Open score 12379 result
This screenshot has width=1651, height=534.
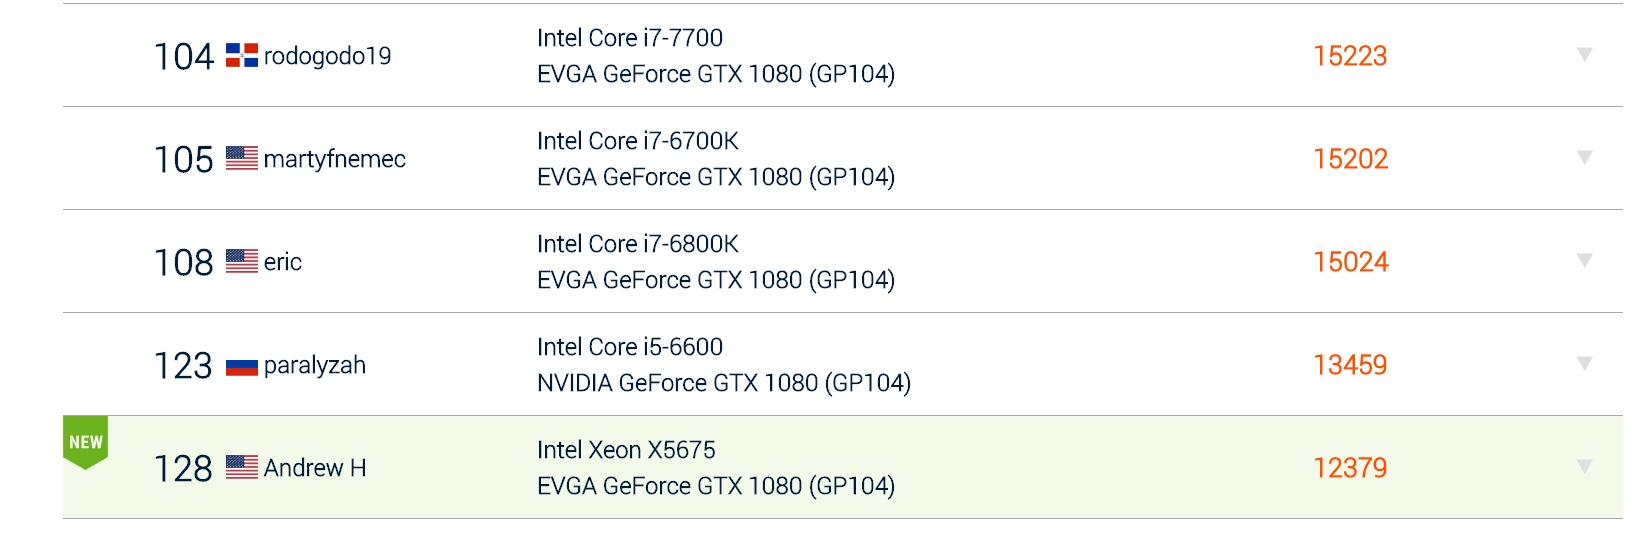[1350, 468]
